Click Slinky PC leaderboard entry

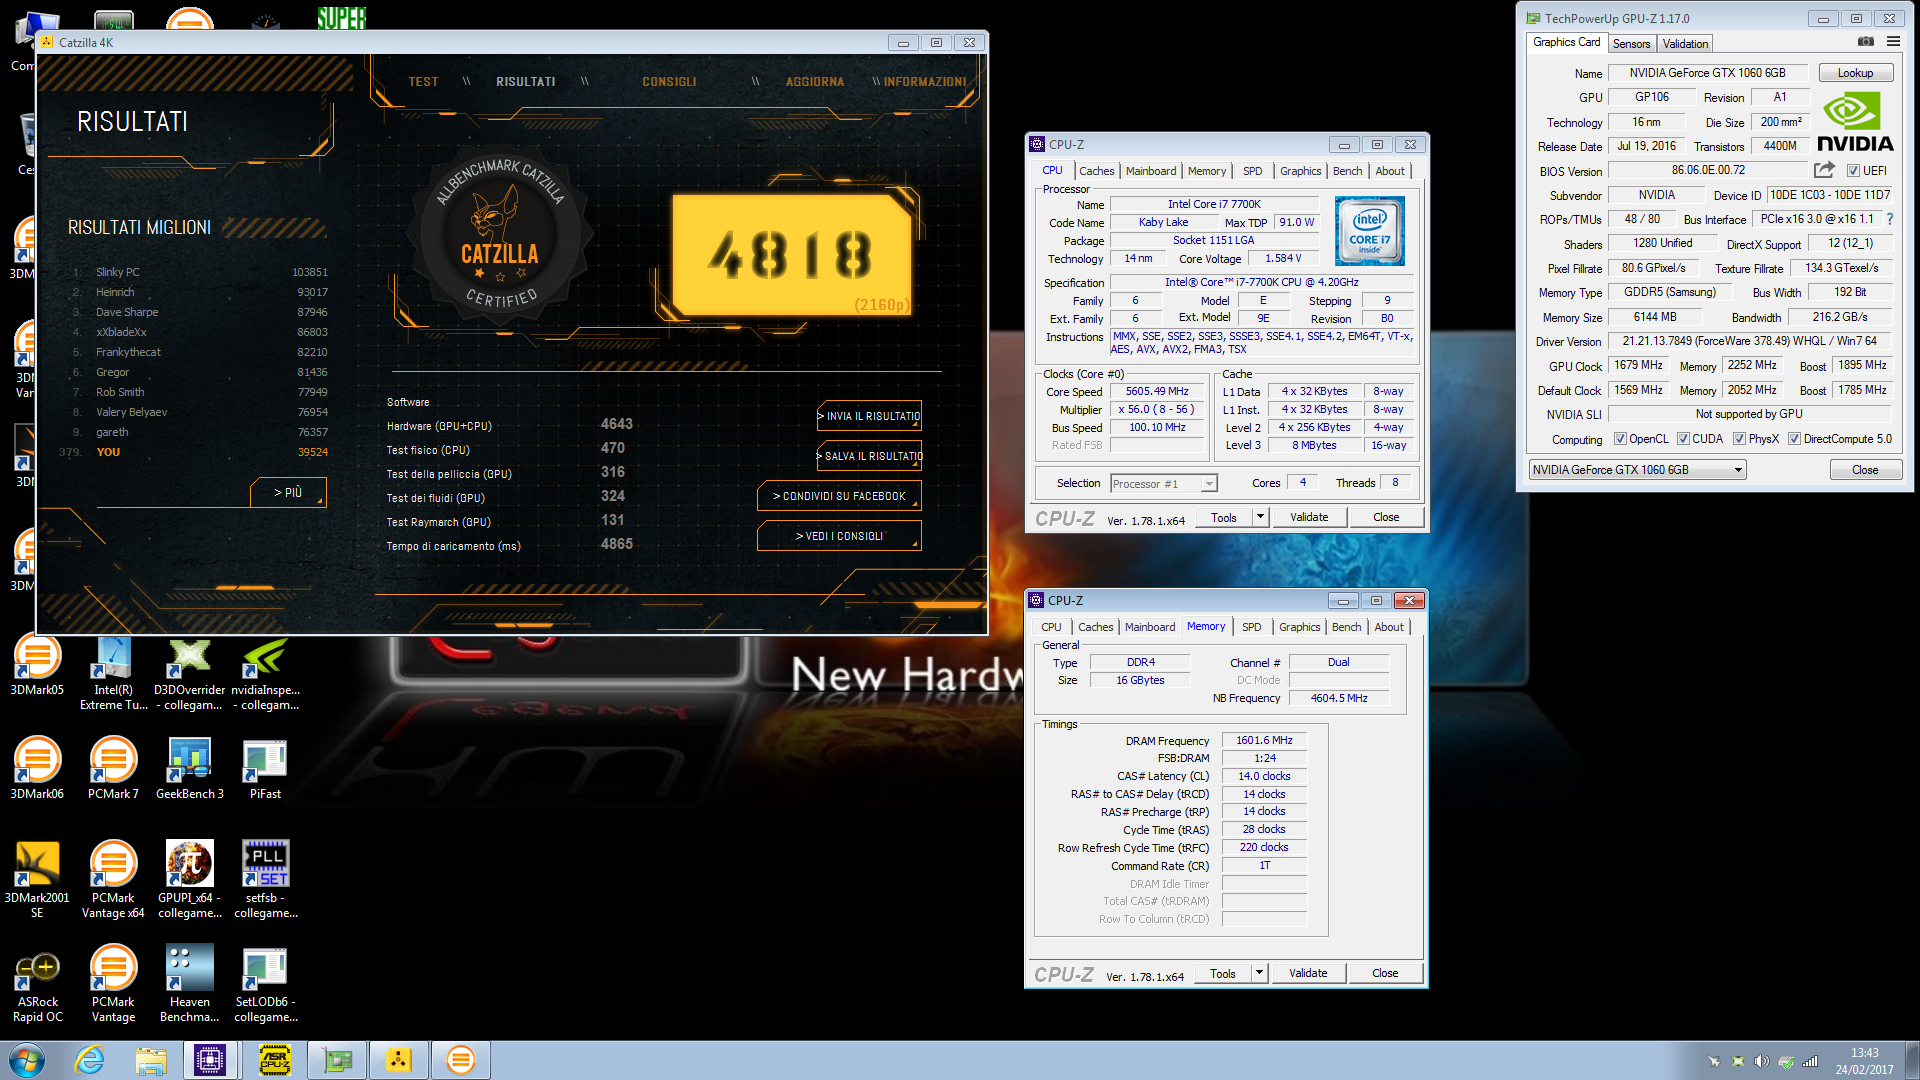click(x=200, y=272)
